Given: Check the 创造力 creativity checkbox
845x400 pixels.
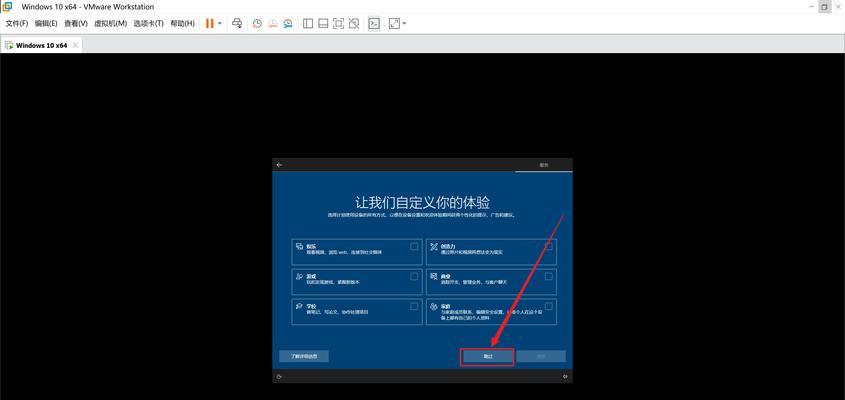Looking at the screenshot, I should tap(549, 246).
